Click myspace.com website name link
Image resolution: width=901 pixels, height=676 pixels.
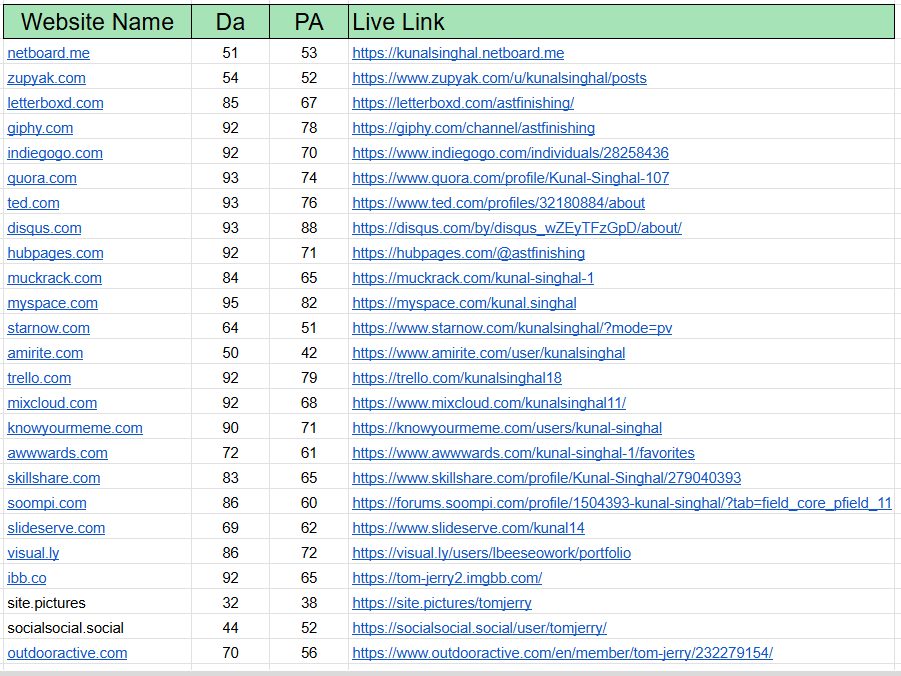pos(52,303)
